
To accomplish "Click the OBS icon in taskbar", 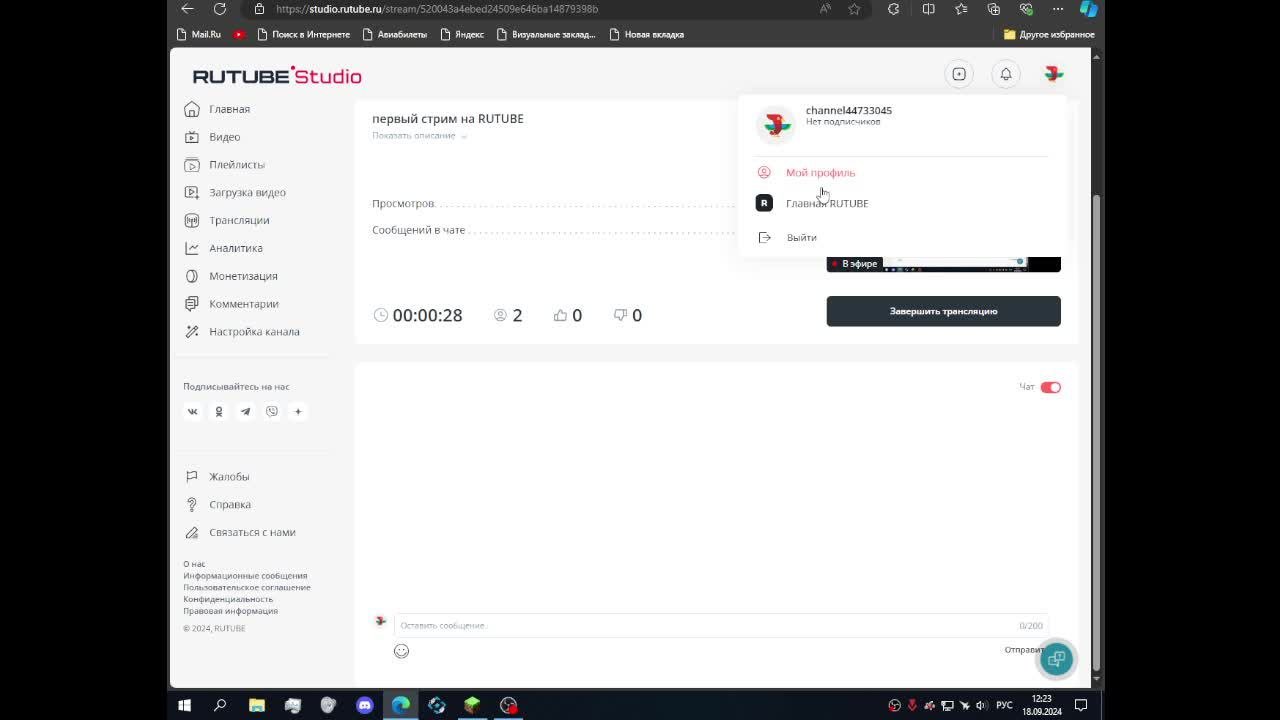I will tap(508, 705).
